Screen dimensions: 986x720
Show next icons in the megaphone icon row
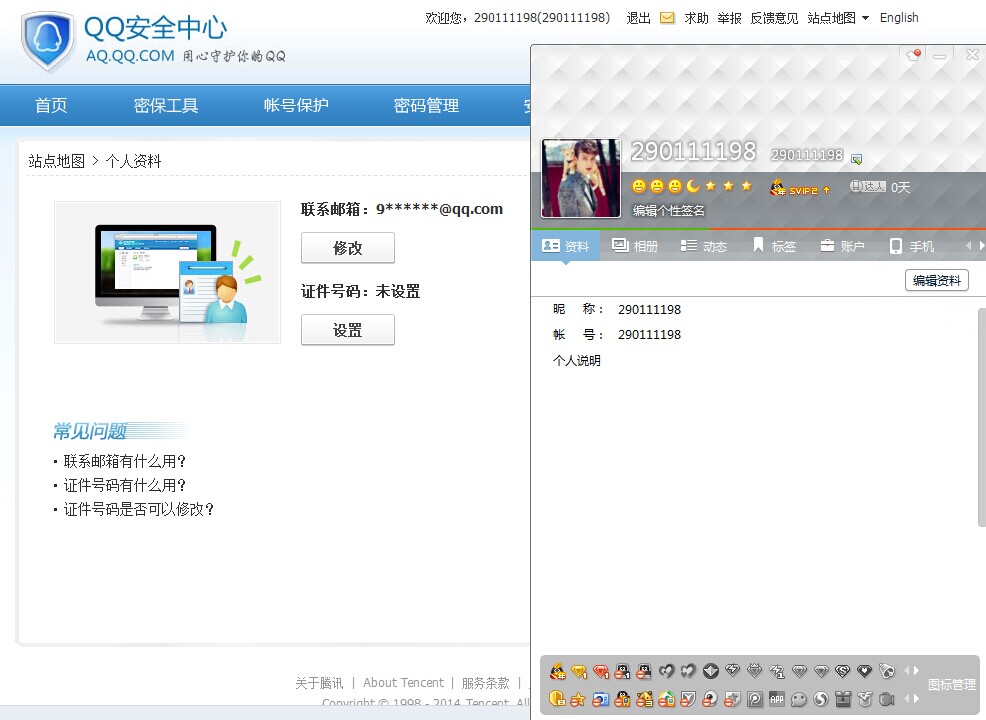(916, 671)
